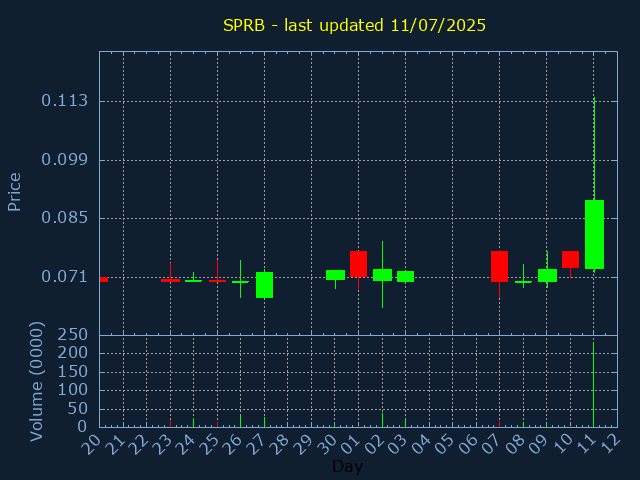Select the green candlestick body on day 09
640x480 pixels.
547,276
